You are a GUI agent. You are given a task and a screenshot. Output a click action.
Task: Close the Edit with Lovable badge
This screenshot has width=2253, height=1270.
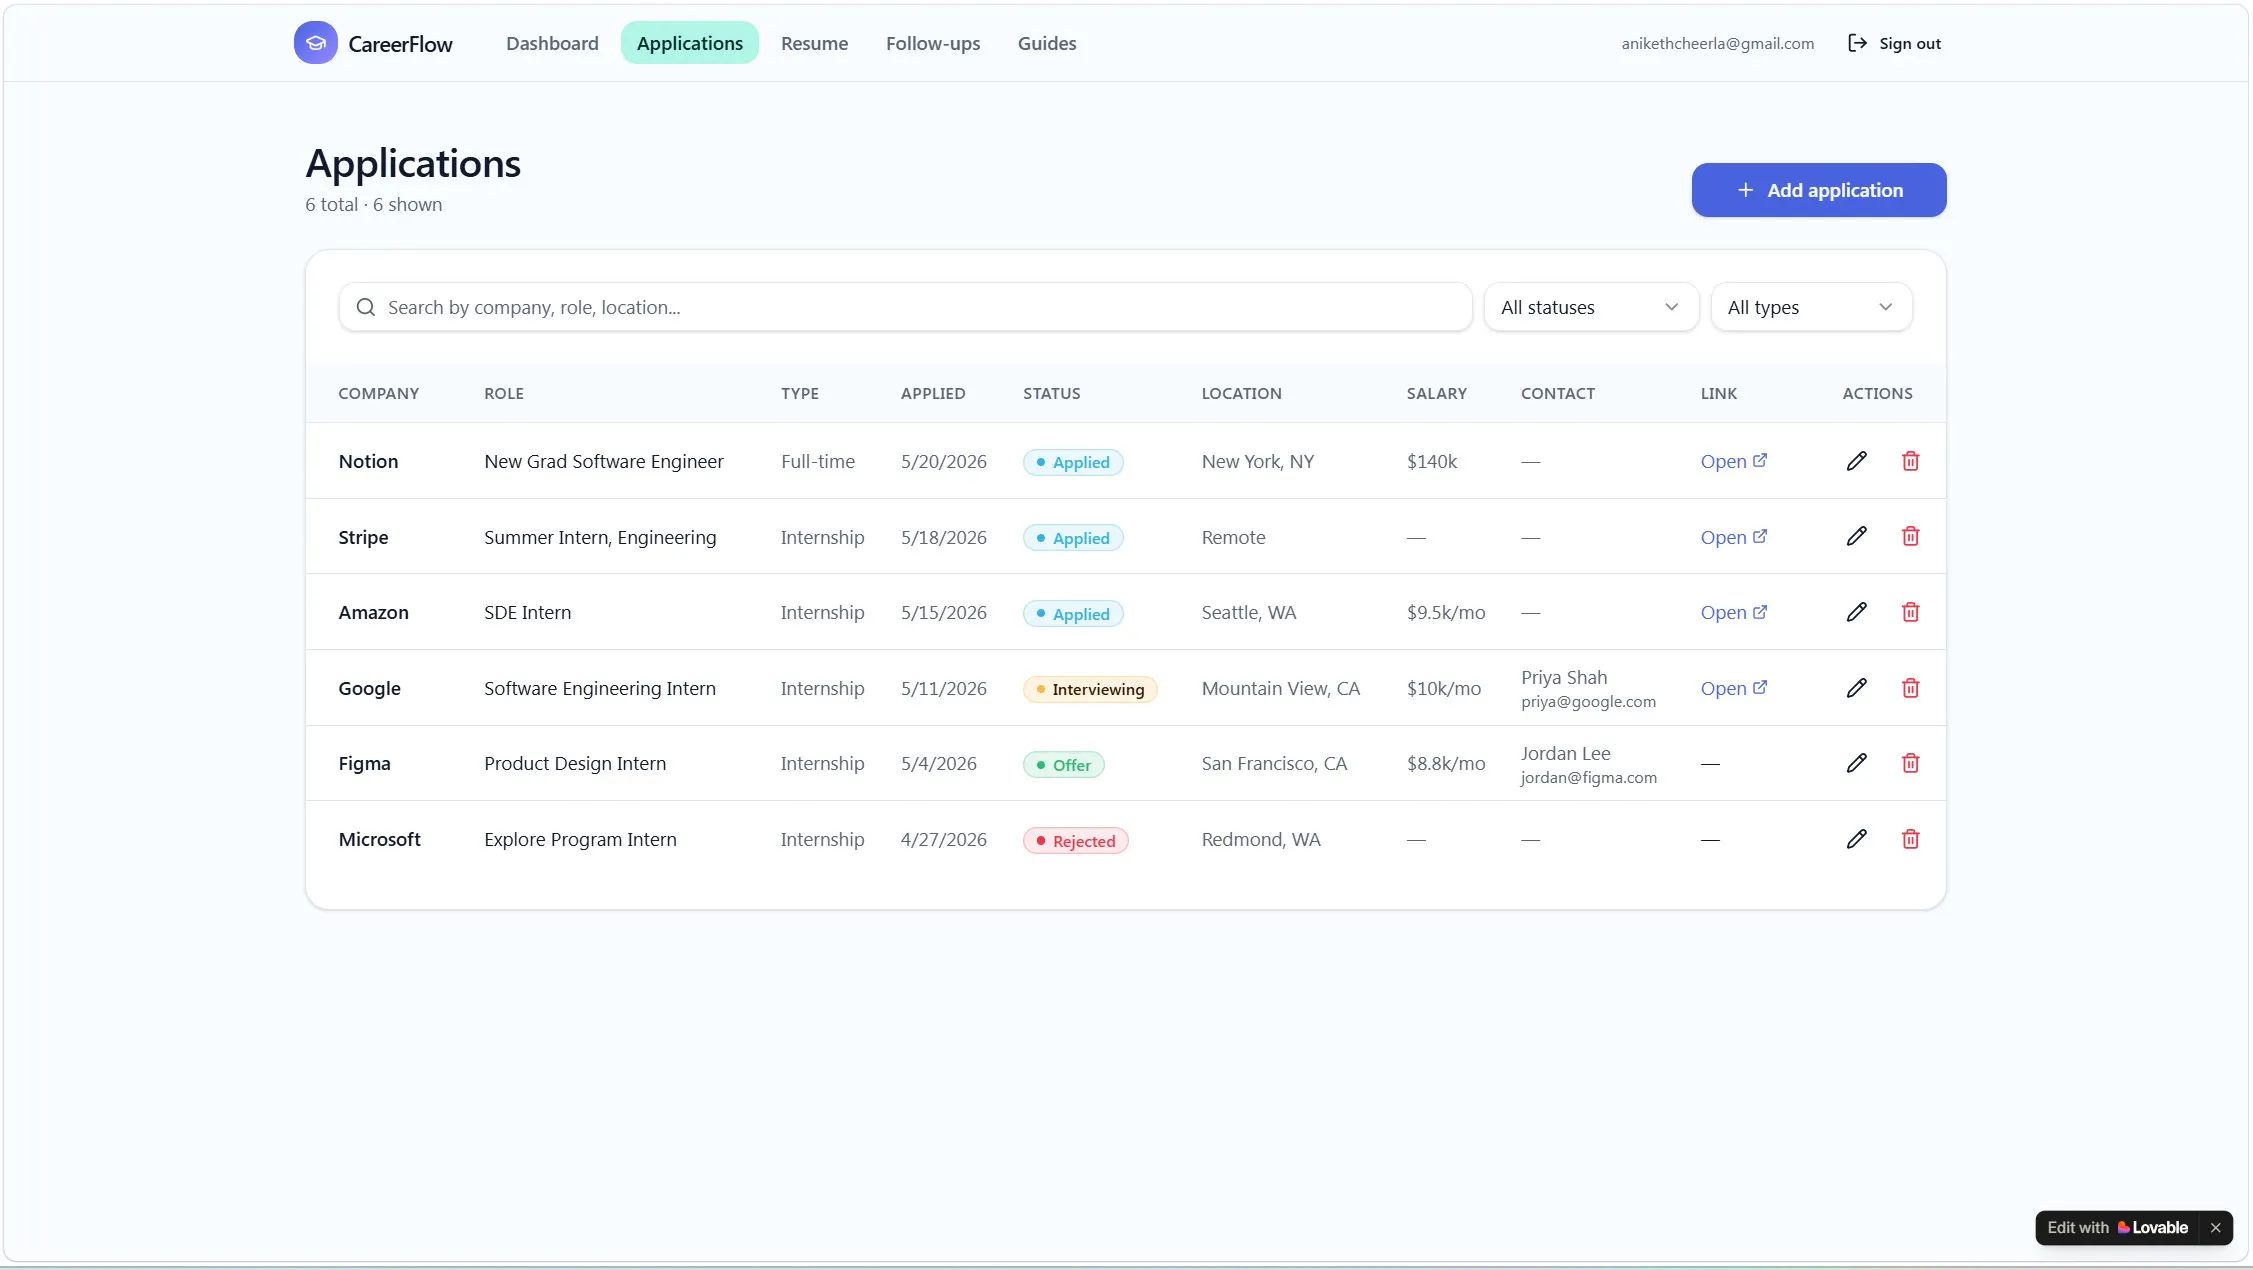(2215, 1227)
